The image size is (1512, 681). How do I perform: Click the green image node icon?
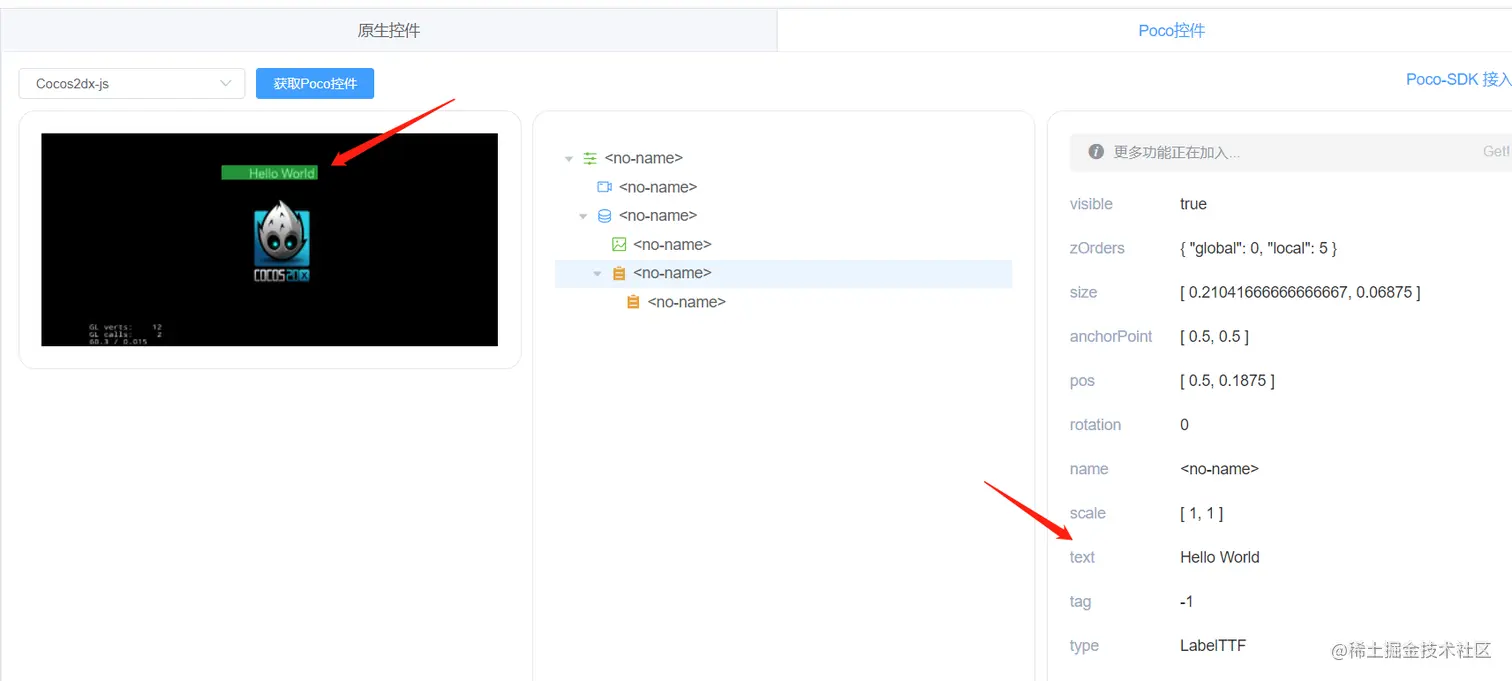click(x=619, y=244)
